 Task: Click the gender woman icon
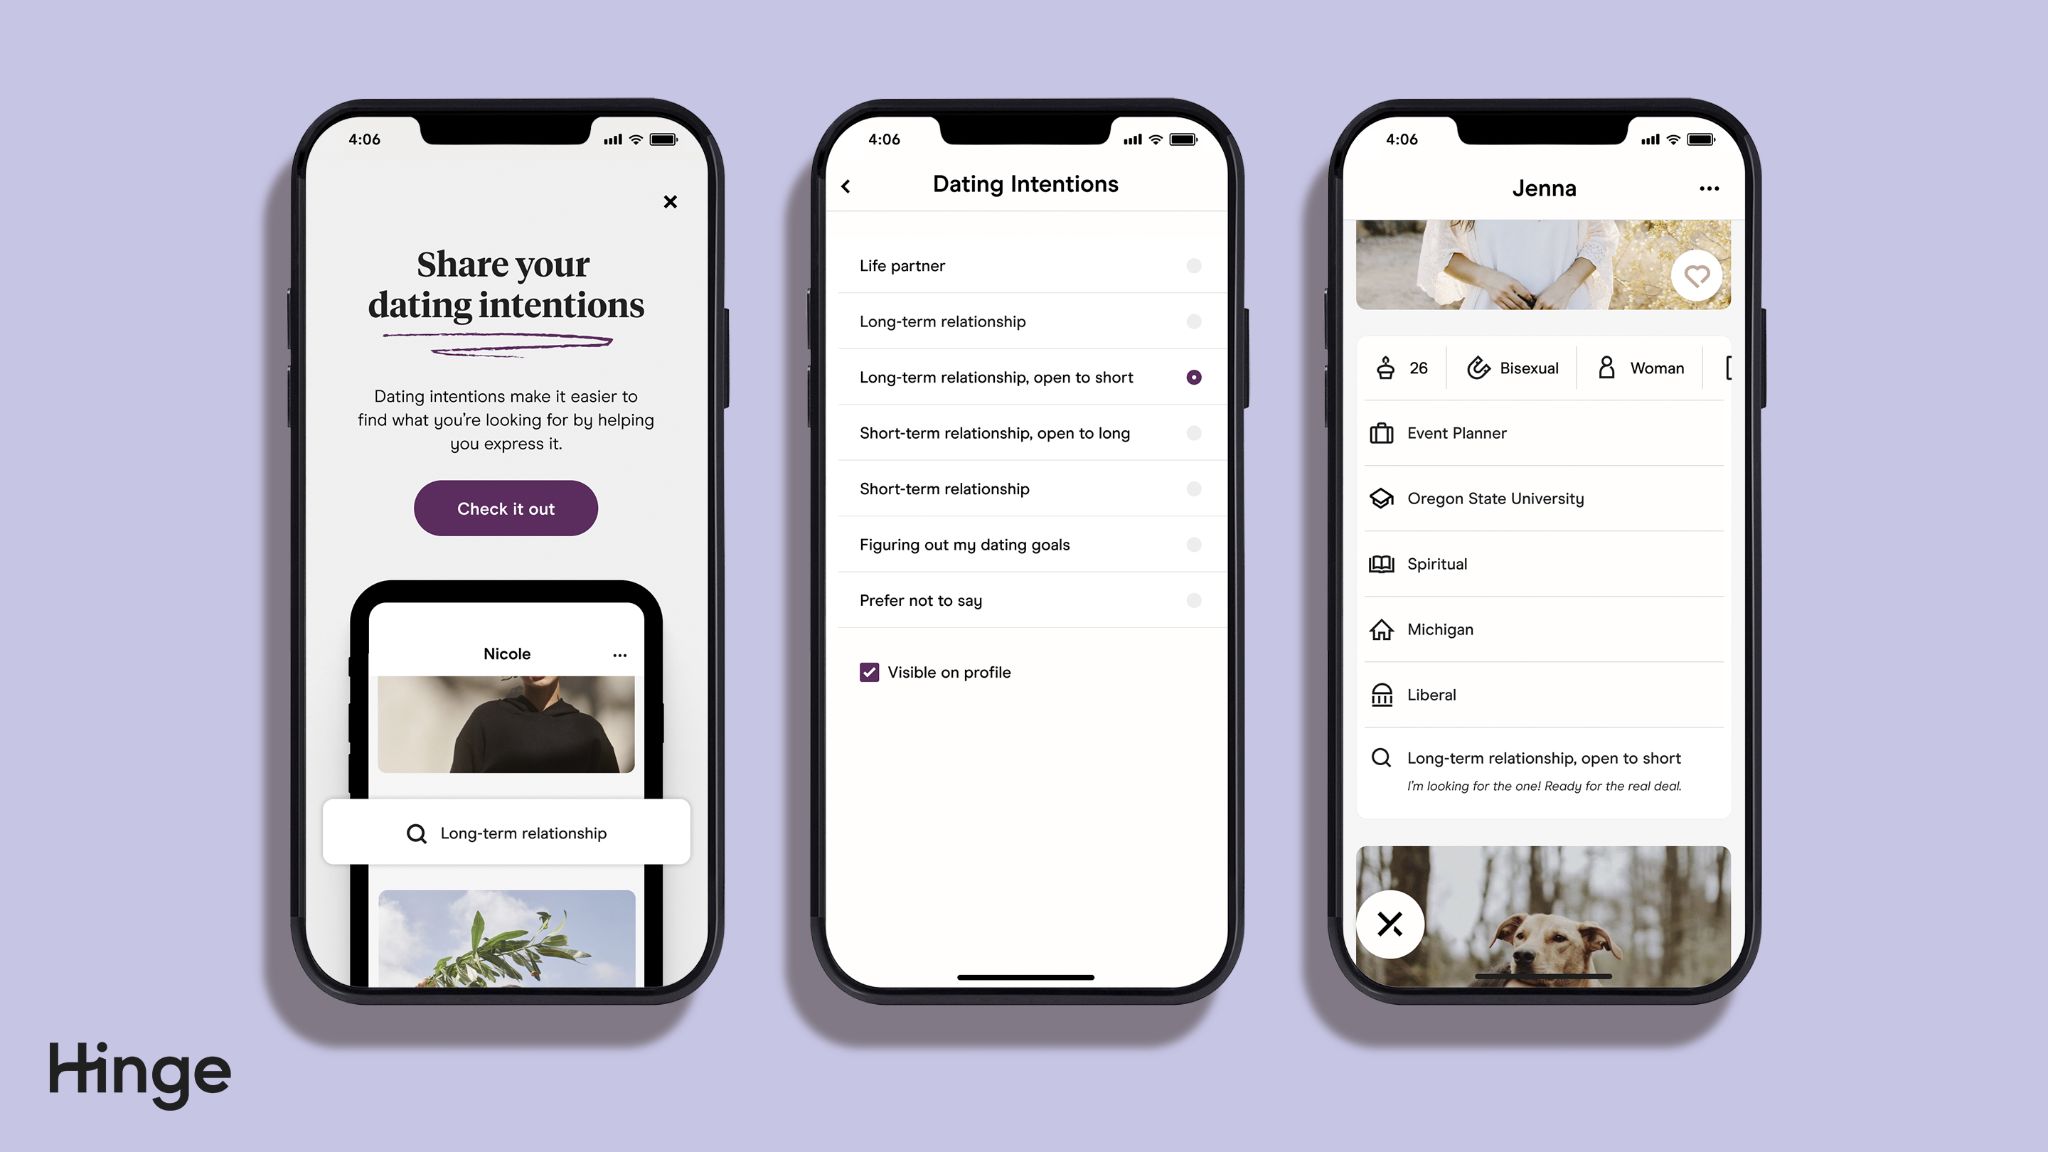pyautogui.click(x=1605, y=367)
